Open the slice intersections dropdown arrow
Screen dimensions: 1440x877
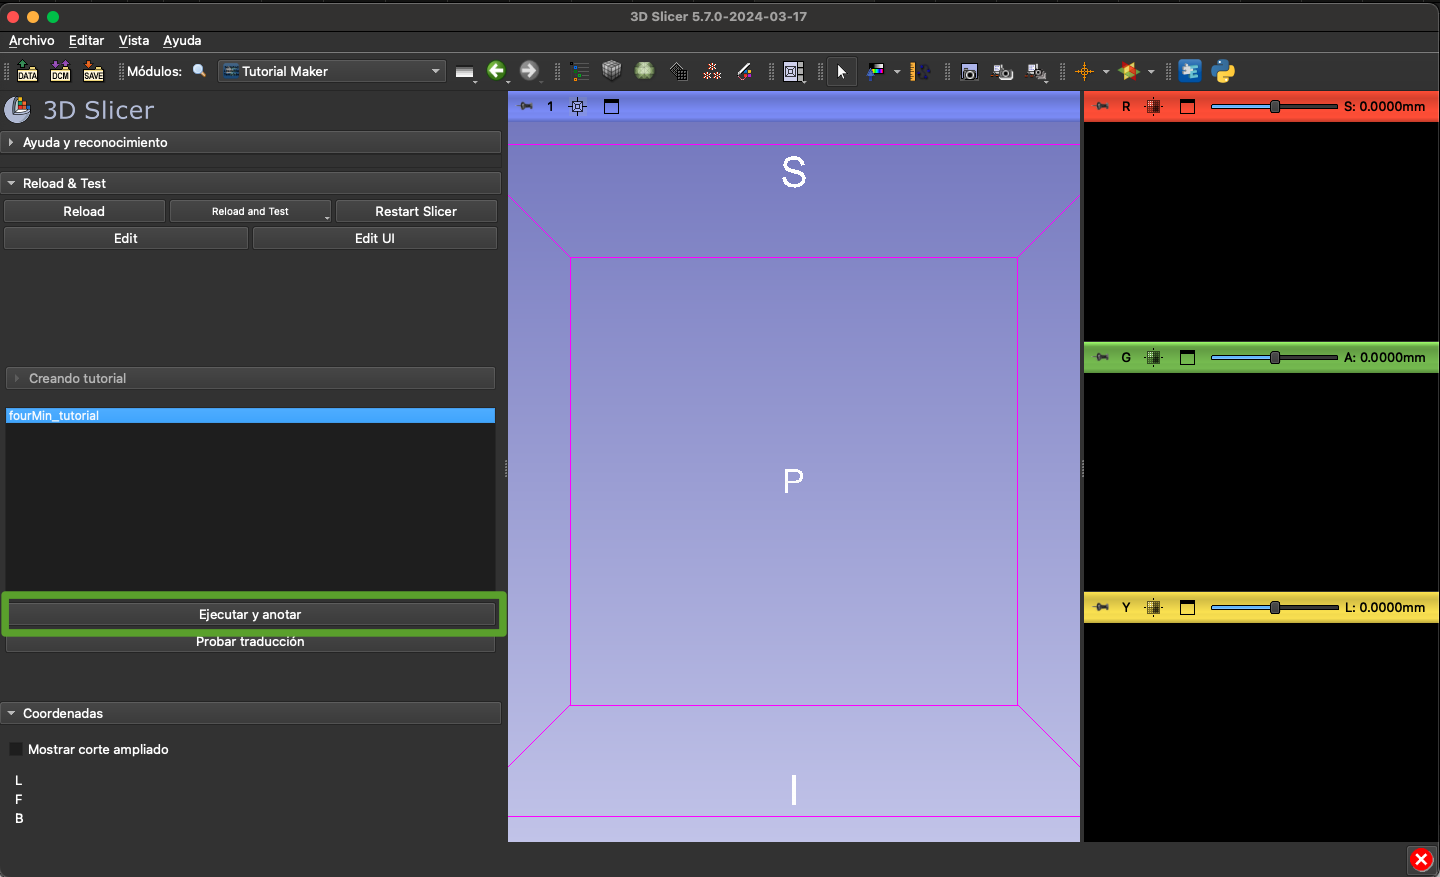1151,71
